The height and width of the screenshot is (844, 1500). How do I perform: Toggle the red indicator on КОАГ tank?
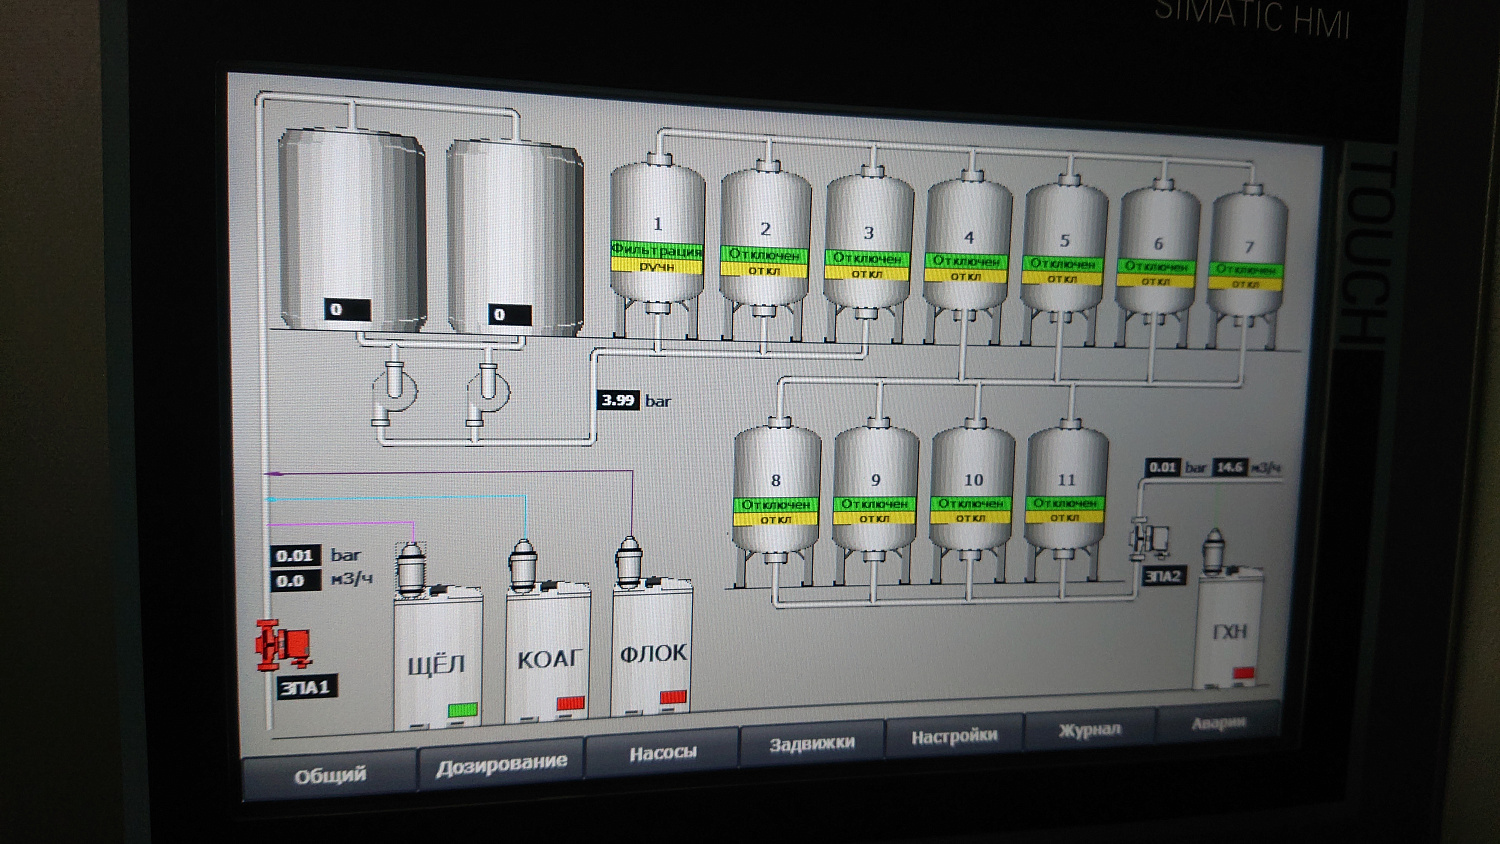pyautogui.click(x=570, y=703)
